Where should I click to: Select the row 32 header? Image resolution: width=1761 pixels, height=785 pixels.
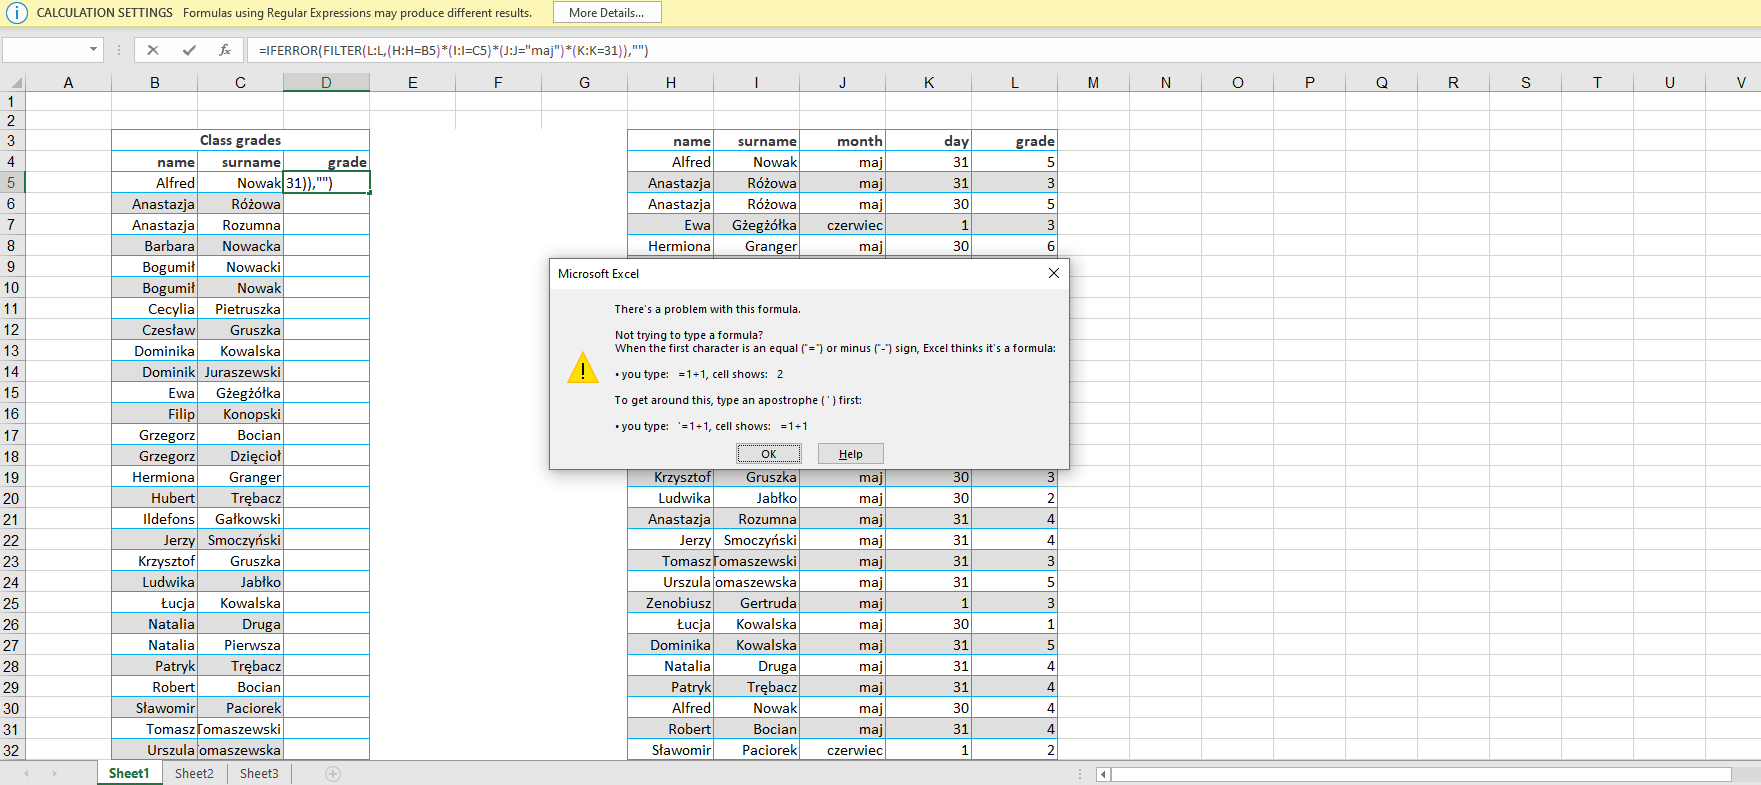point(12,750)
